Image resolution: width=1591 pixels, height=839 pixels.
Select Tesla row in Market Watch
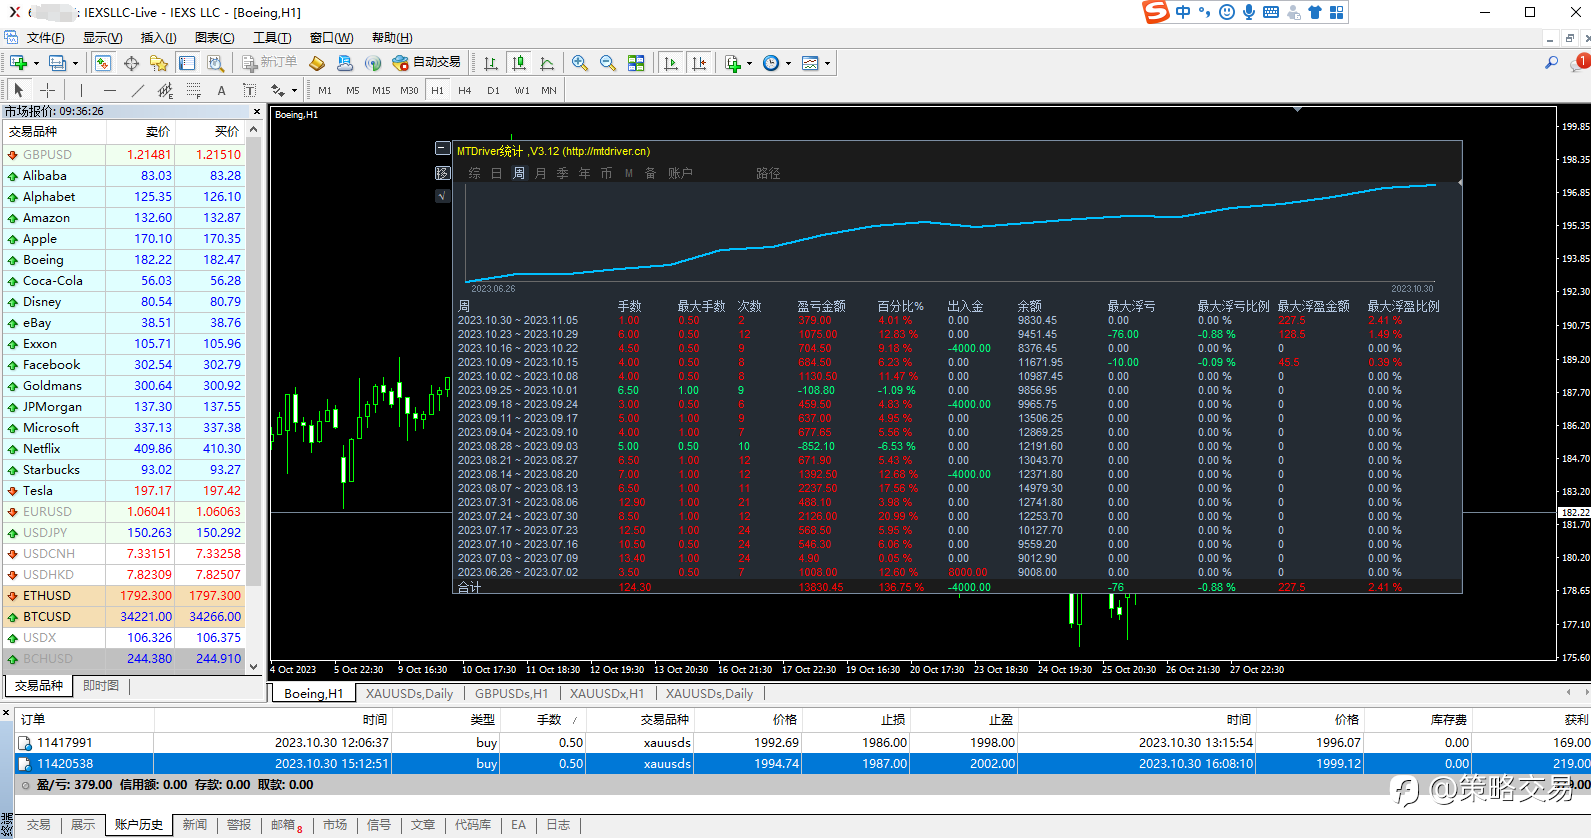(123, 491)
